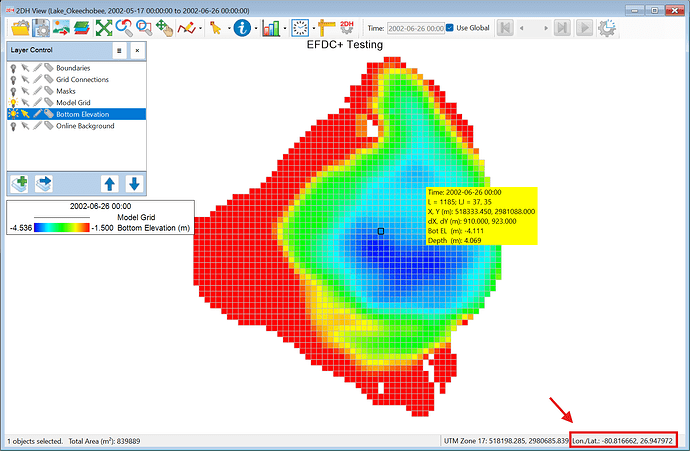Select the ruler measure tool
The height and width of the screenshot is (451, 690).
pos(327,28)
